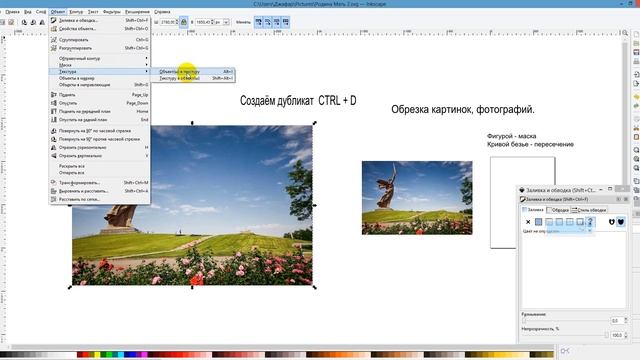Choose the even-odd fill rule heart icon

pos(611,222)
